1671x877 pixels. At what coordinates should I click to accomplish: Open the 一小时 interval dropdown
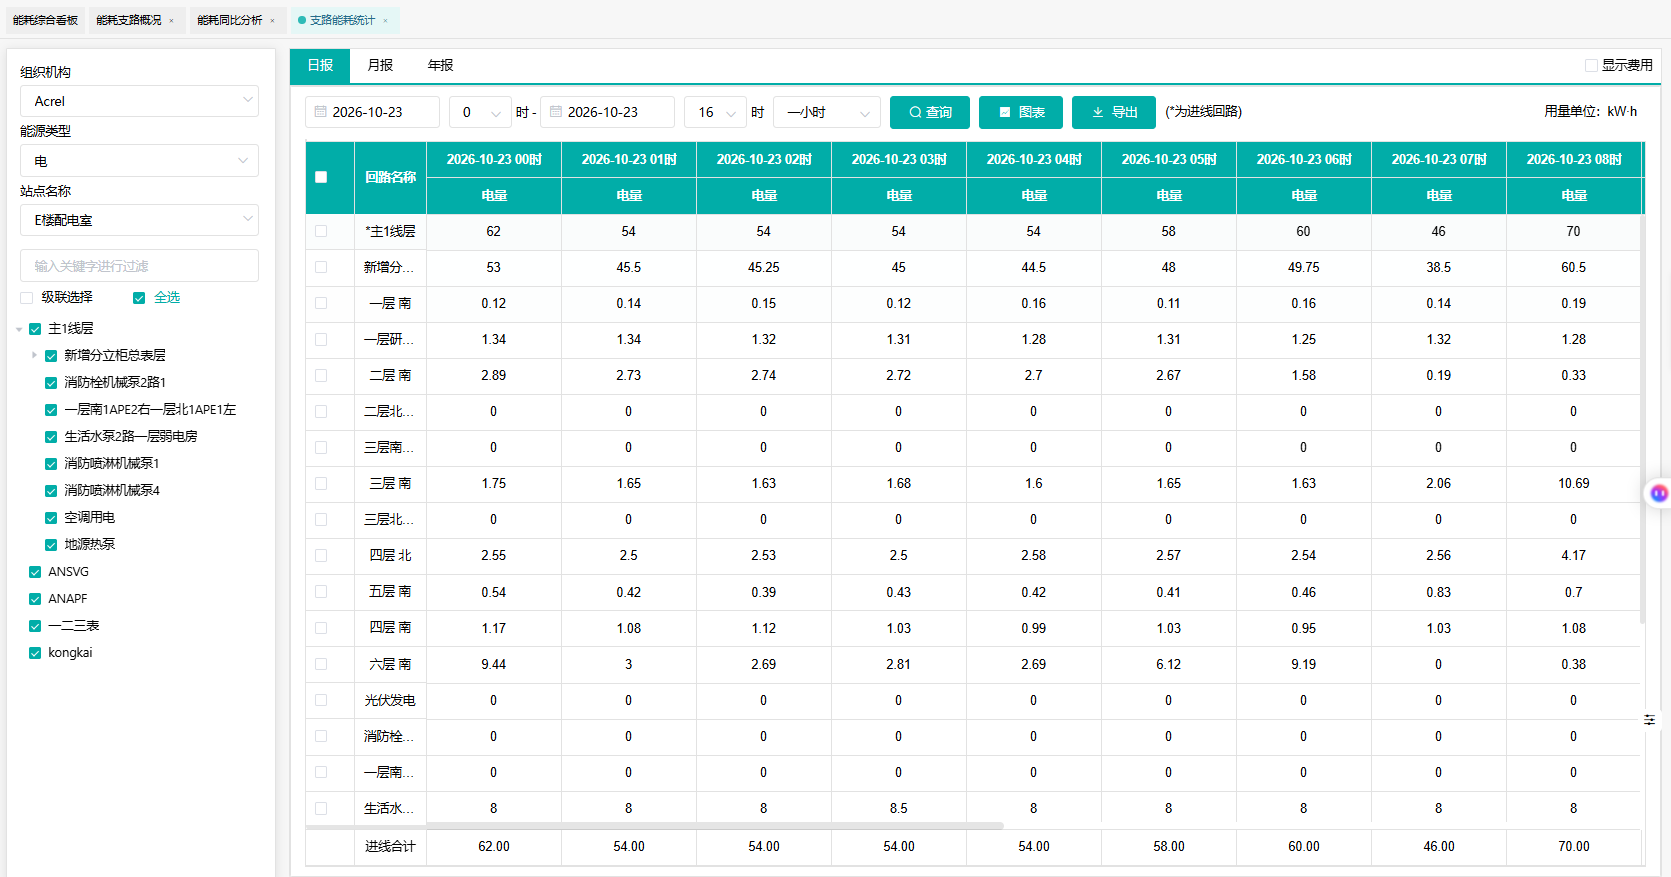click(x=827, y=112)
